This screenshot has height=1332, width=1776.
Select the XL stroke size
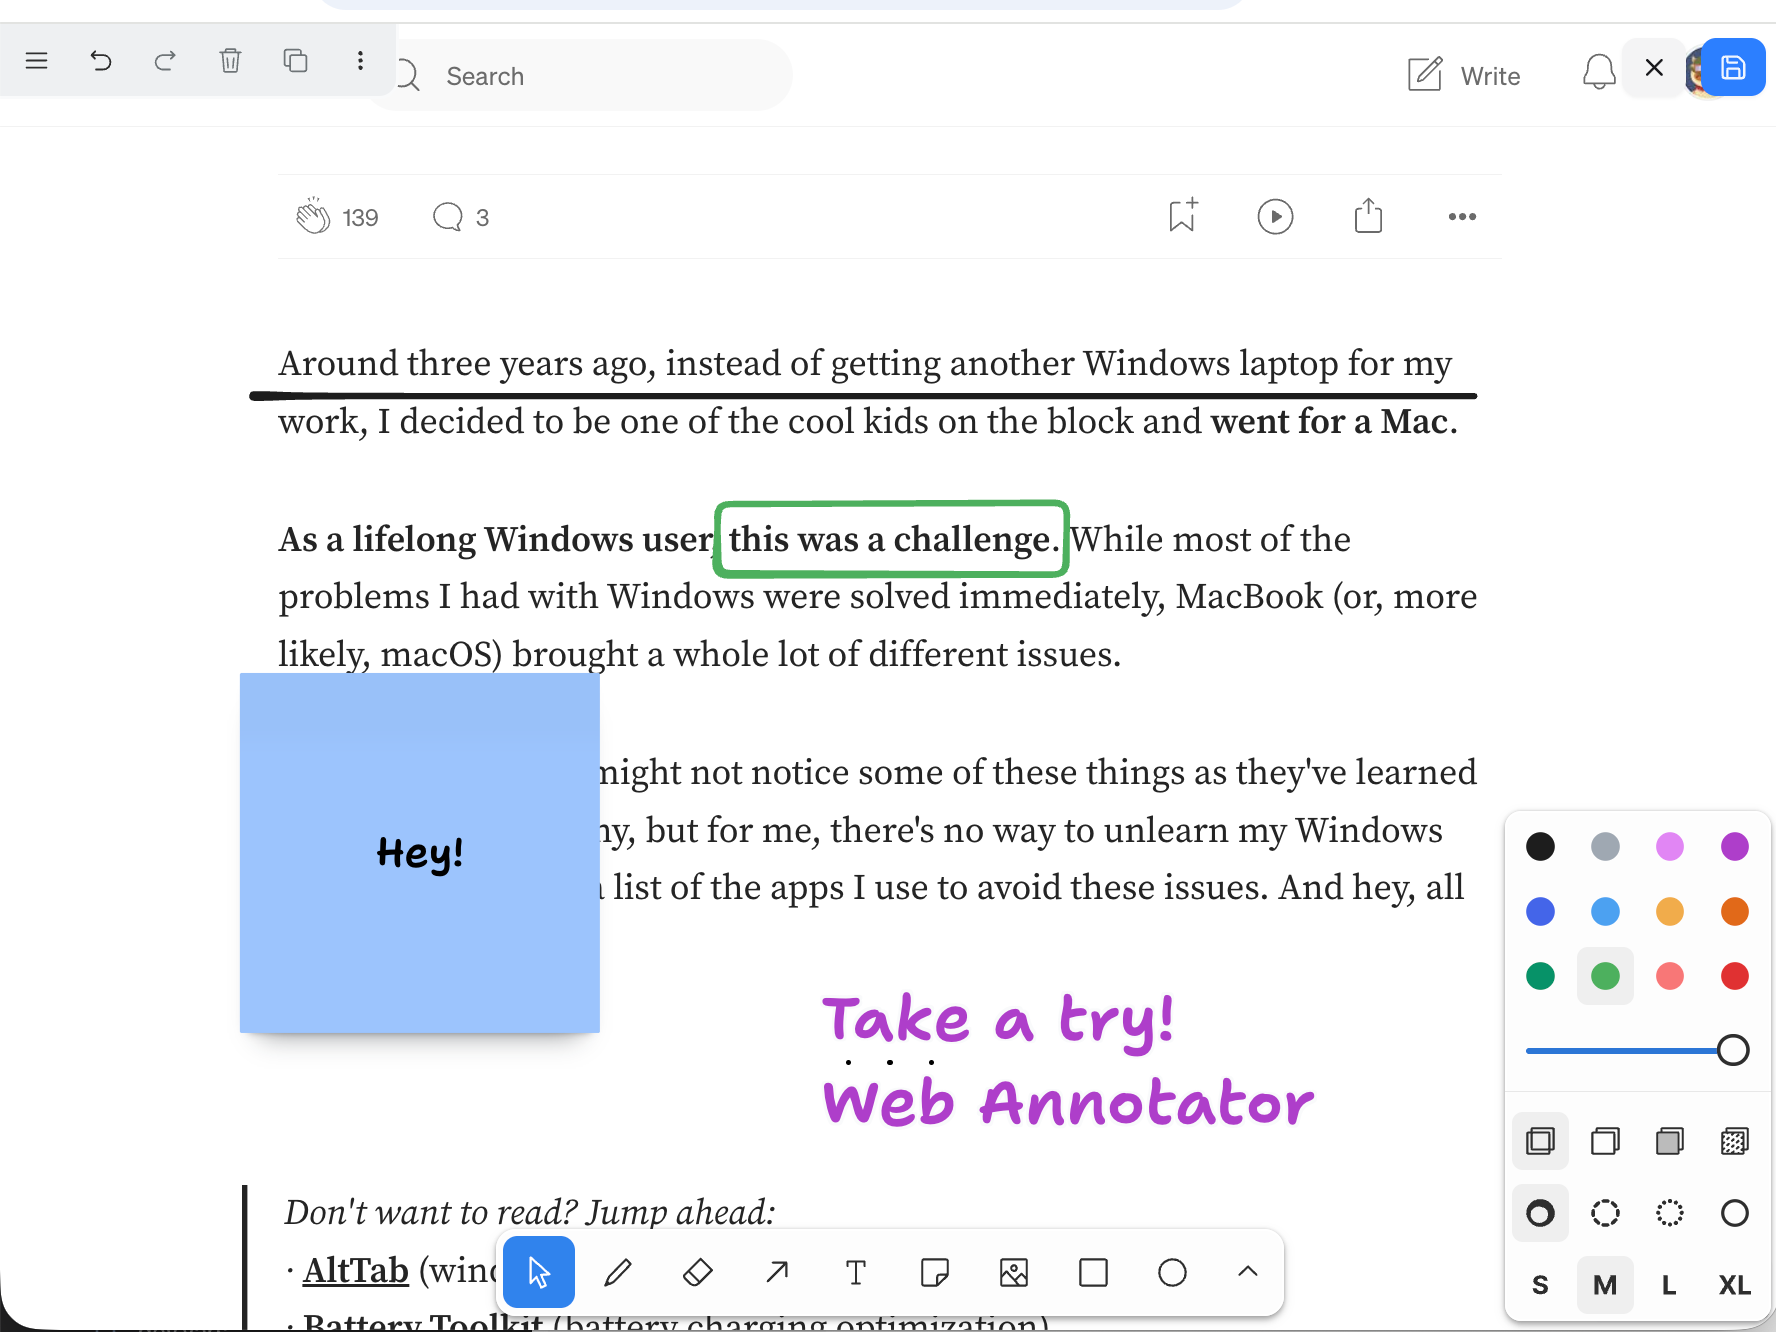[1733, 1285]
